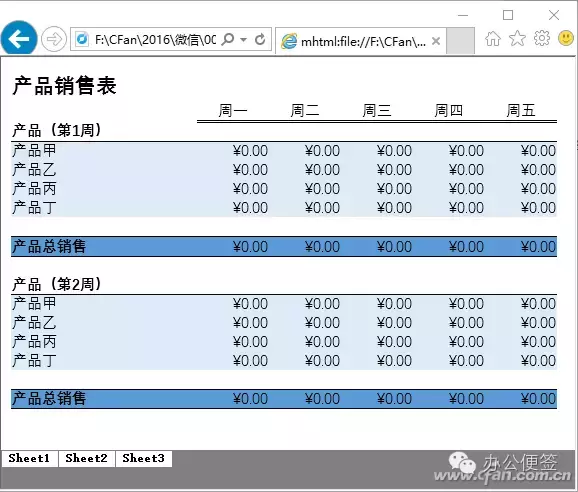Click the address bar path text
Viewport: 578px width, 492px height.
click(x=155, y=39)
